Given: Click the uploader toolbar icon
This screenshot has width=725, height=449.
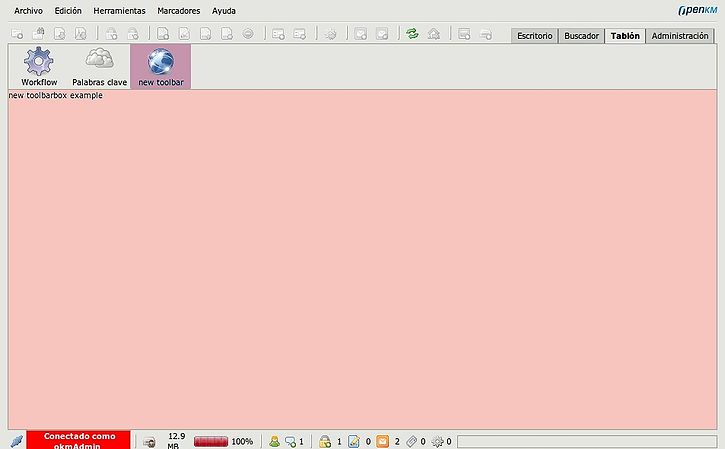Looking at the screenshot, I should (x=485, y=34).
